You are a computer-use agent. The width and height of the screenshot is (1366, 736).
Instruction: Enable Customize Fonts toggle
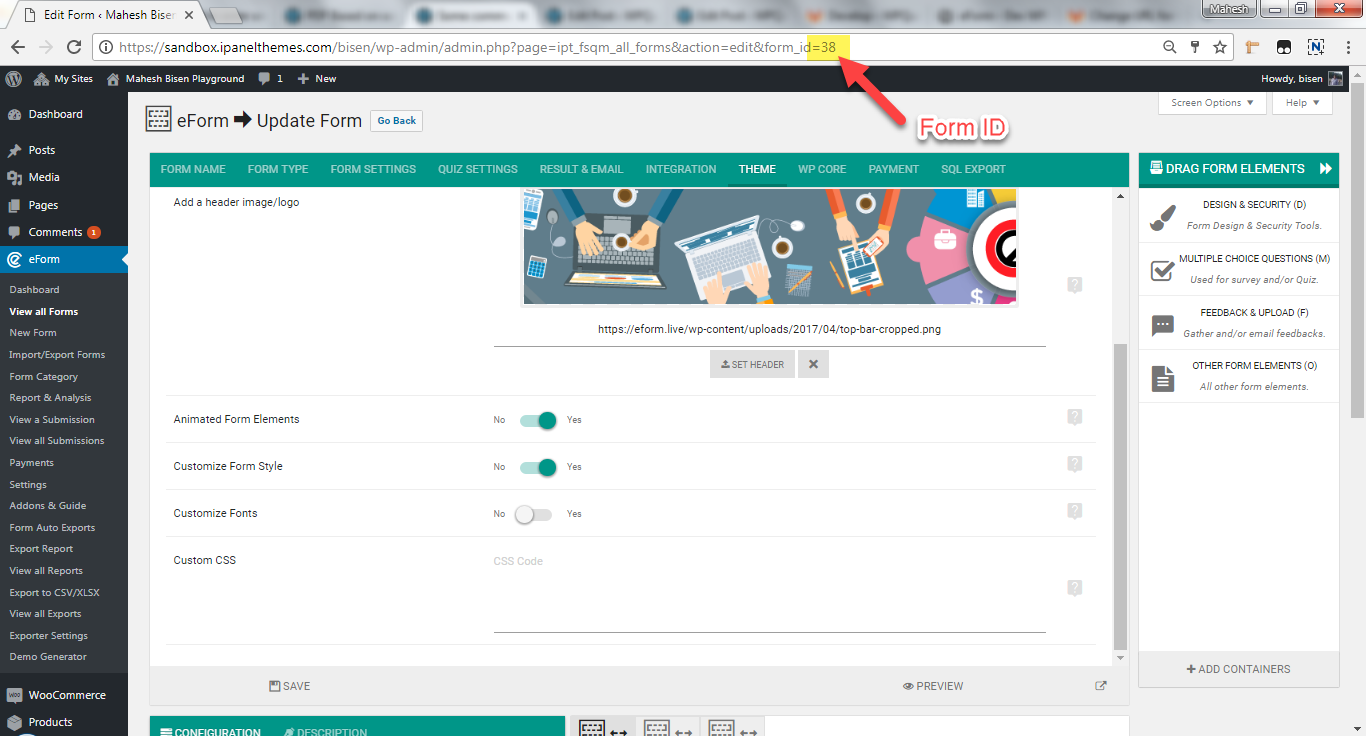(x=533, y=514)
